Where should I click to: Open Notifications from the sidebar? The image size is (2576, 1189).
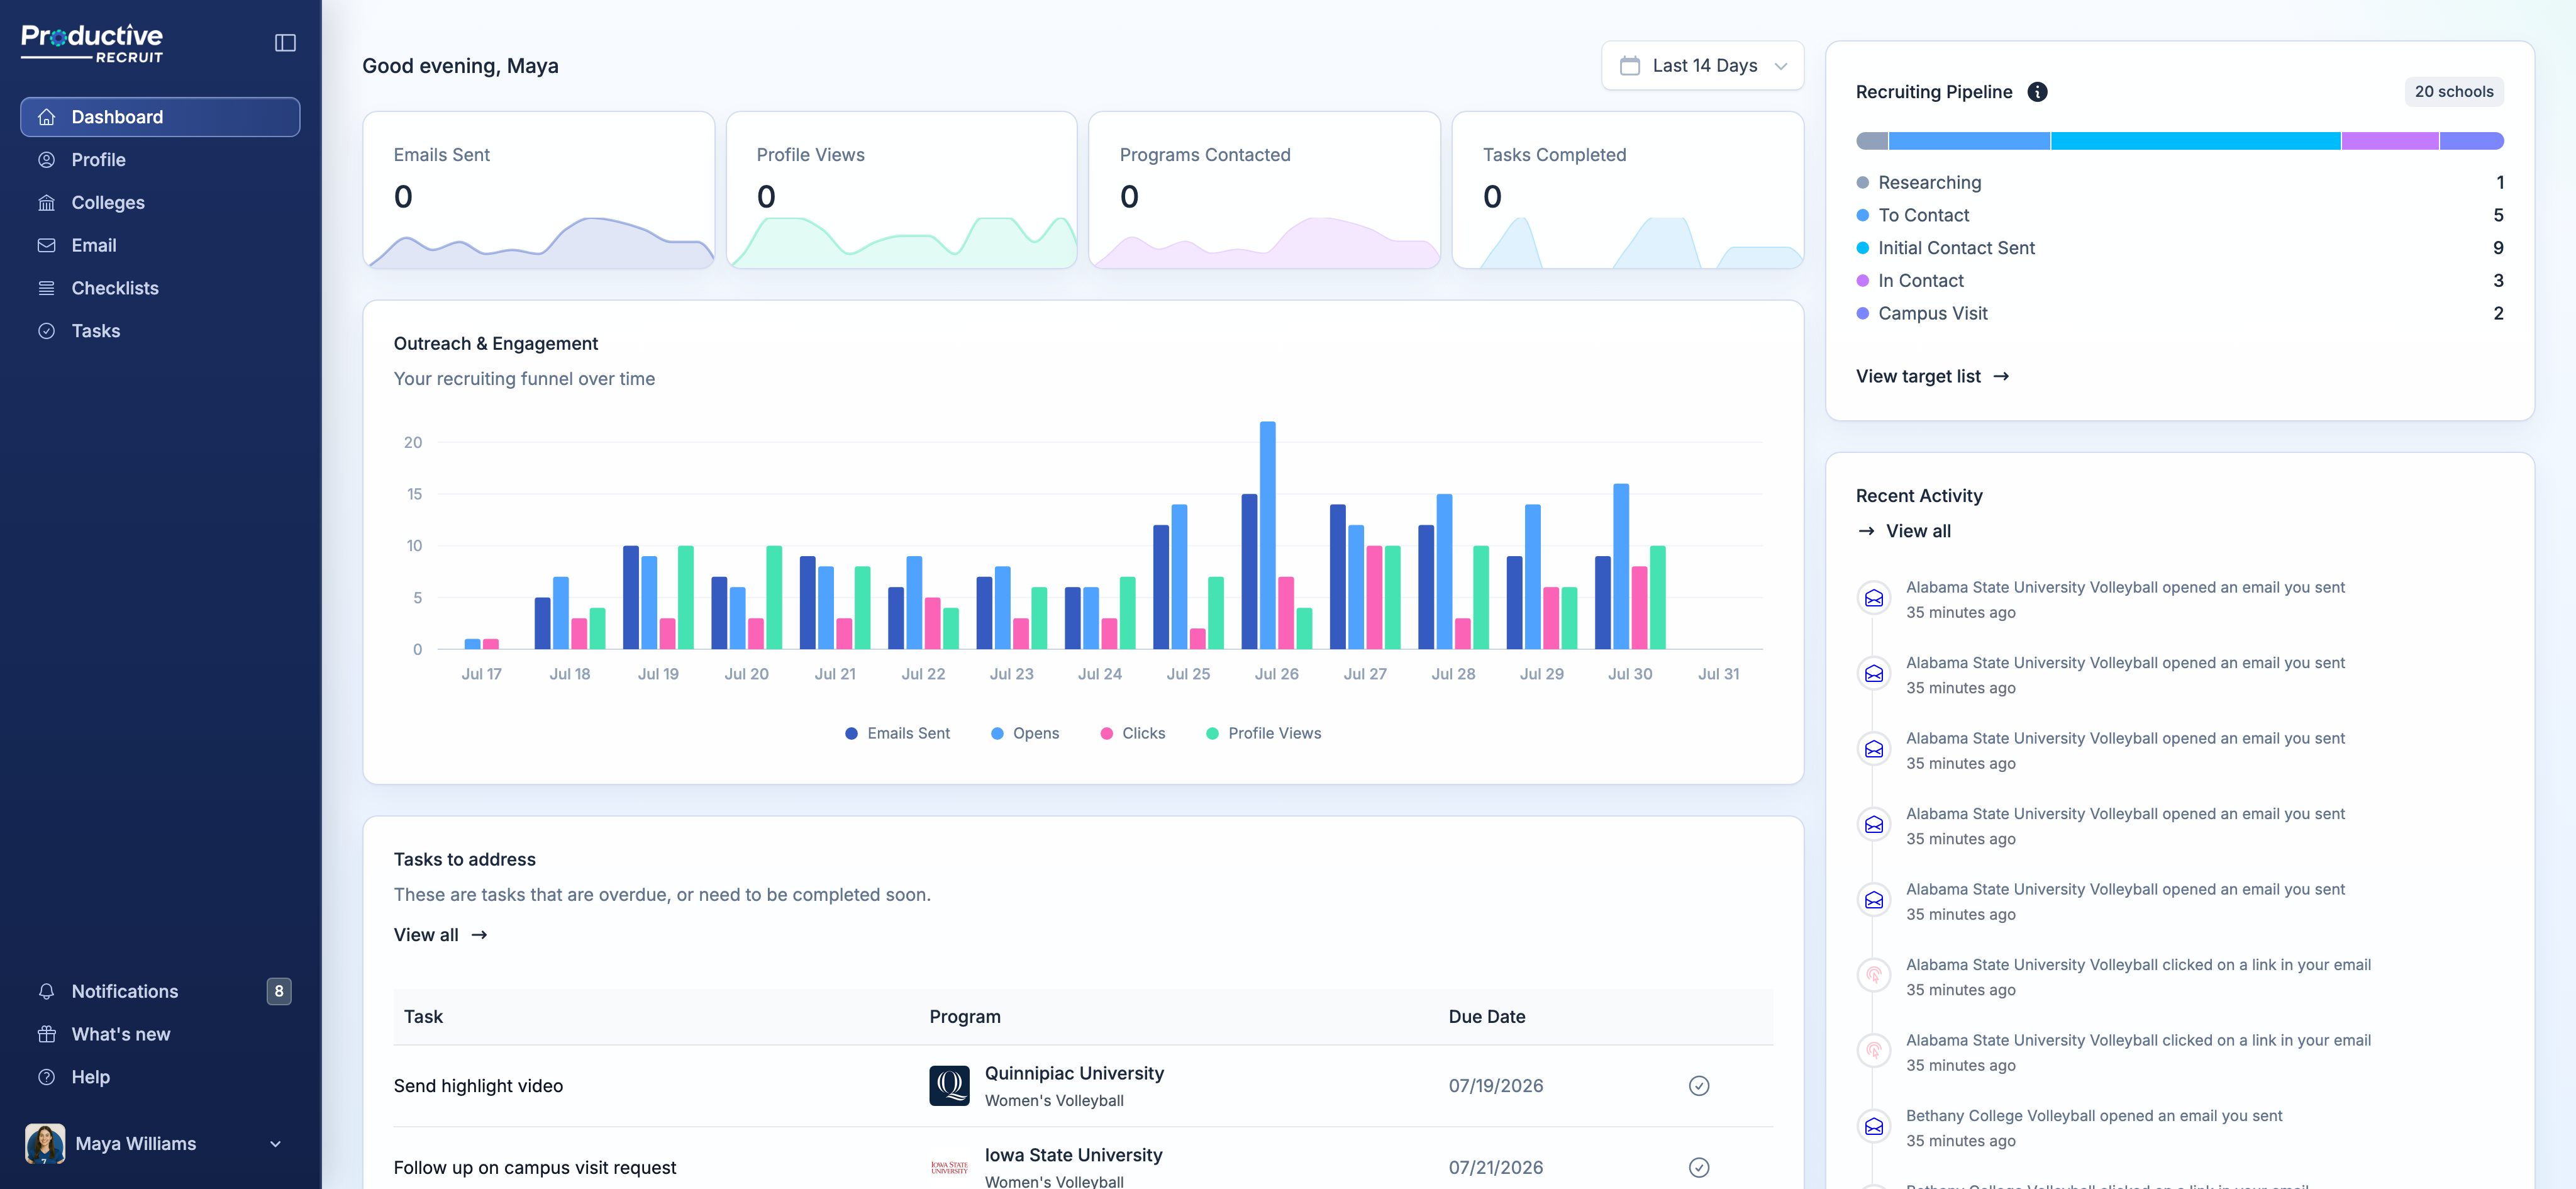pyautogui.click(x=160, y=991)
